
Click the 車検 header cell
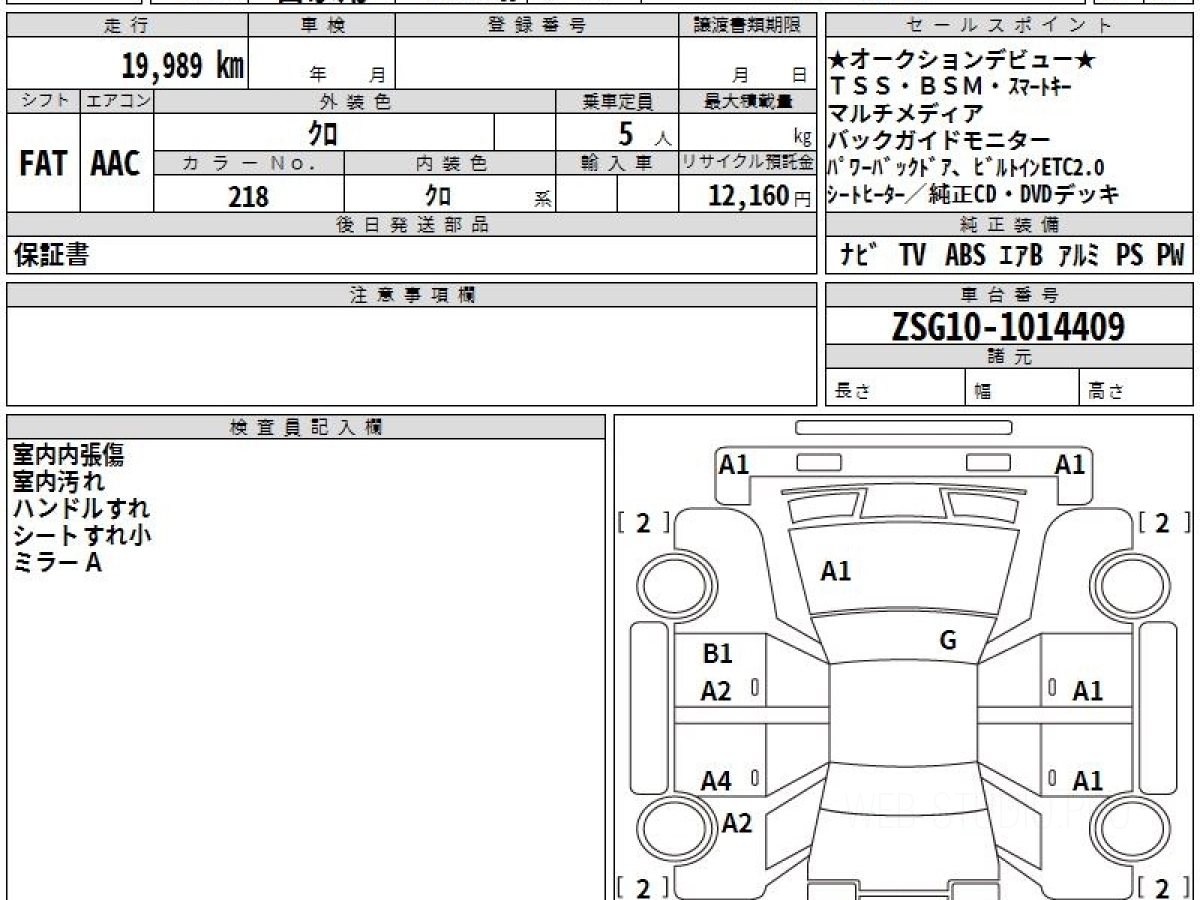click(322, 26)
